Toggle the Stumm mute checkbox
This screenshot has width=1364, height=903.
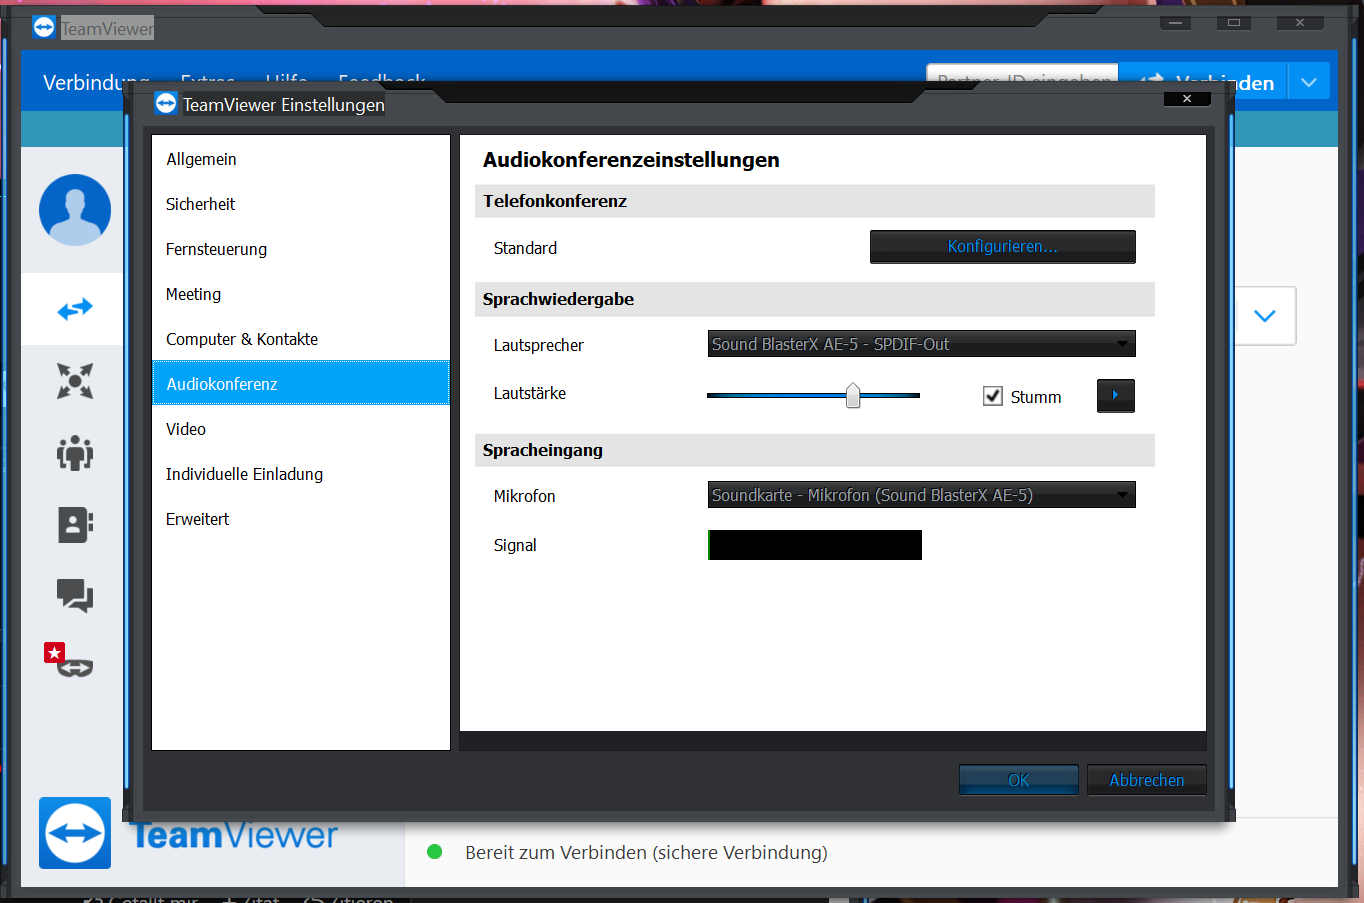tap(993, 396)
